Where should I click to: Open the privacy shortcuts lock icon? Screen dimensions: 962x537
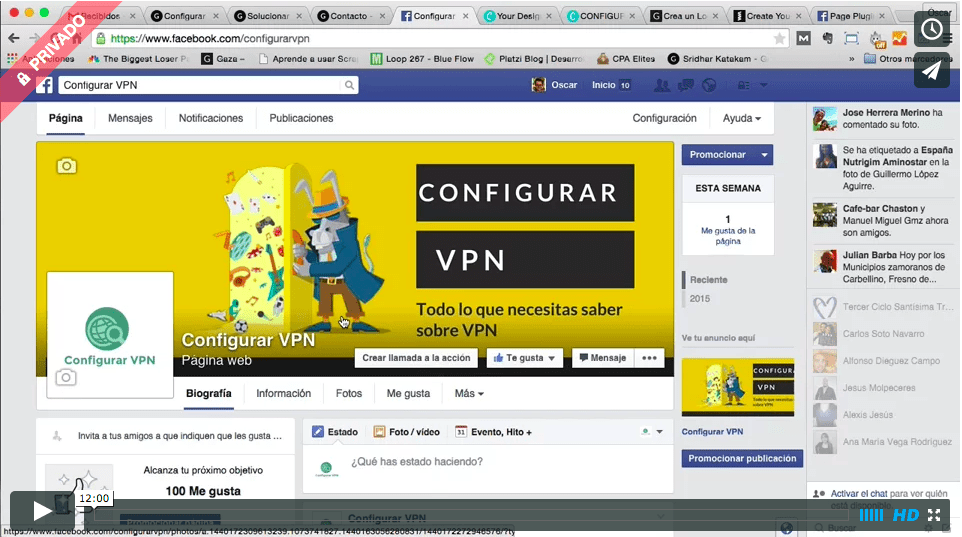click(743, 85)
